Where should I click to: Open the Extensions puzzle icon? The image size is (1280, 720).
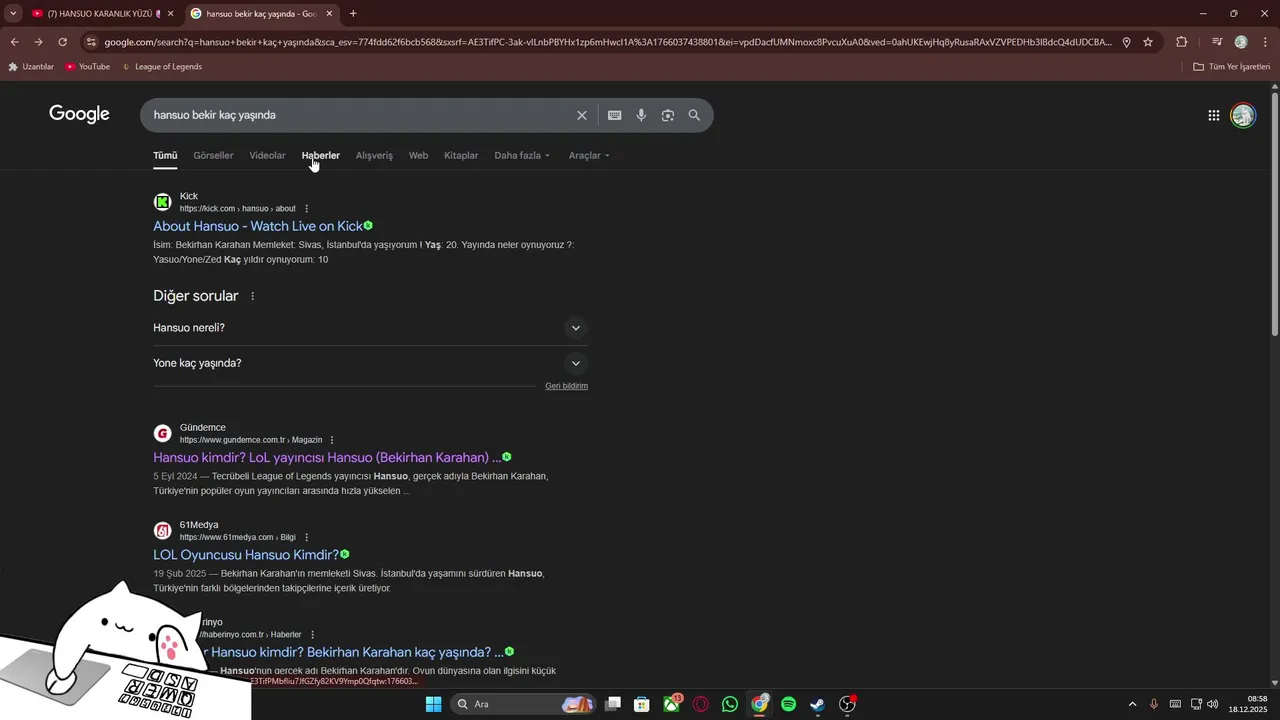(x=1182, y=42)
